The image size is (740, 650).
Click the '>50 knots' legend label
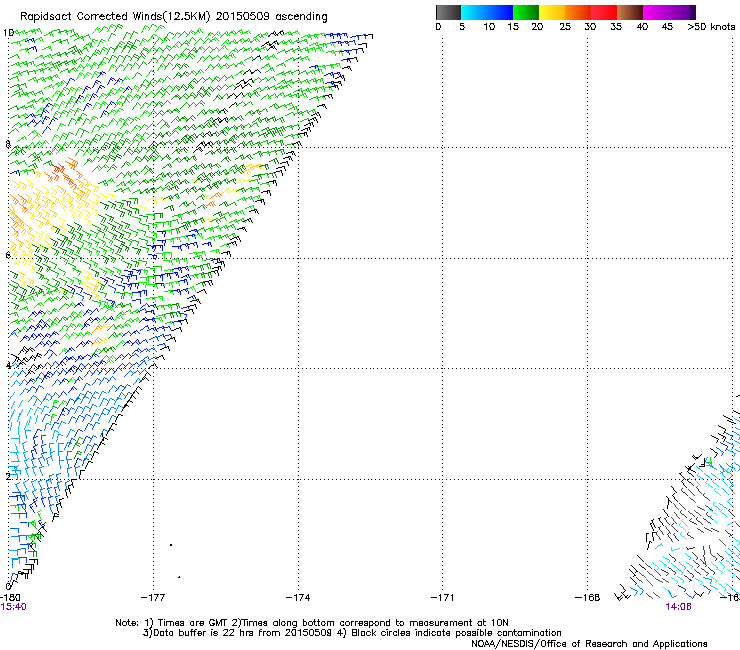coord(711,27)
